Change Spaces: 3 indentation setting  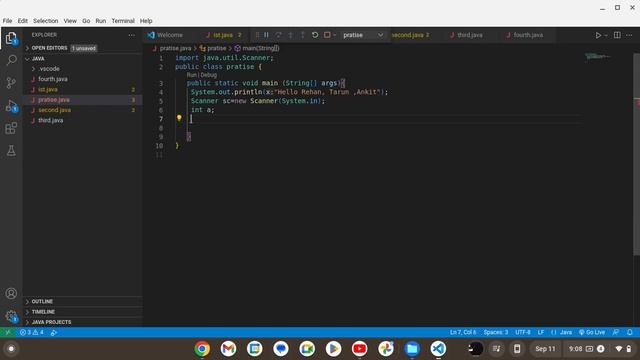pos(496,332)
